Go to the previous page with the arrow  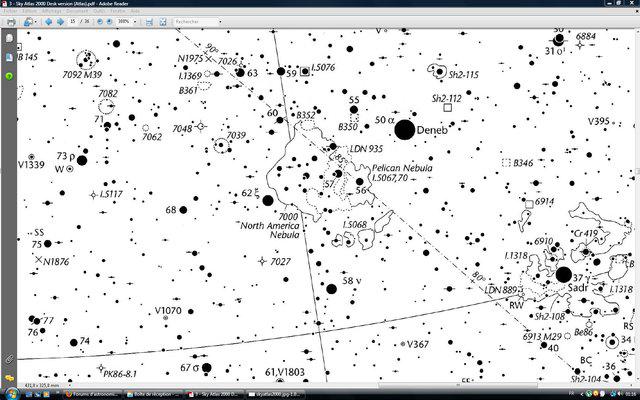point(49,22)
